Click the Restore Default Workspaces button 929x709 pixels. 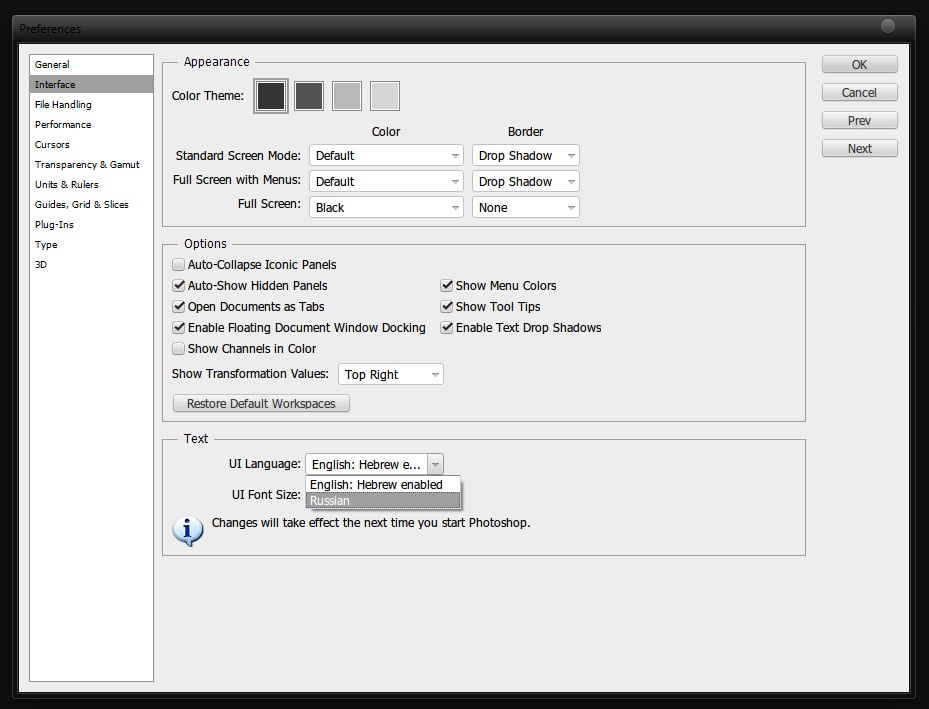(261, 404)
